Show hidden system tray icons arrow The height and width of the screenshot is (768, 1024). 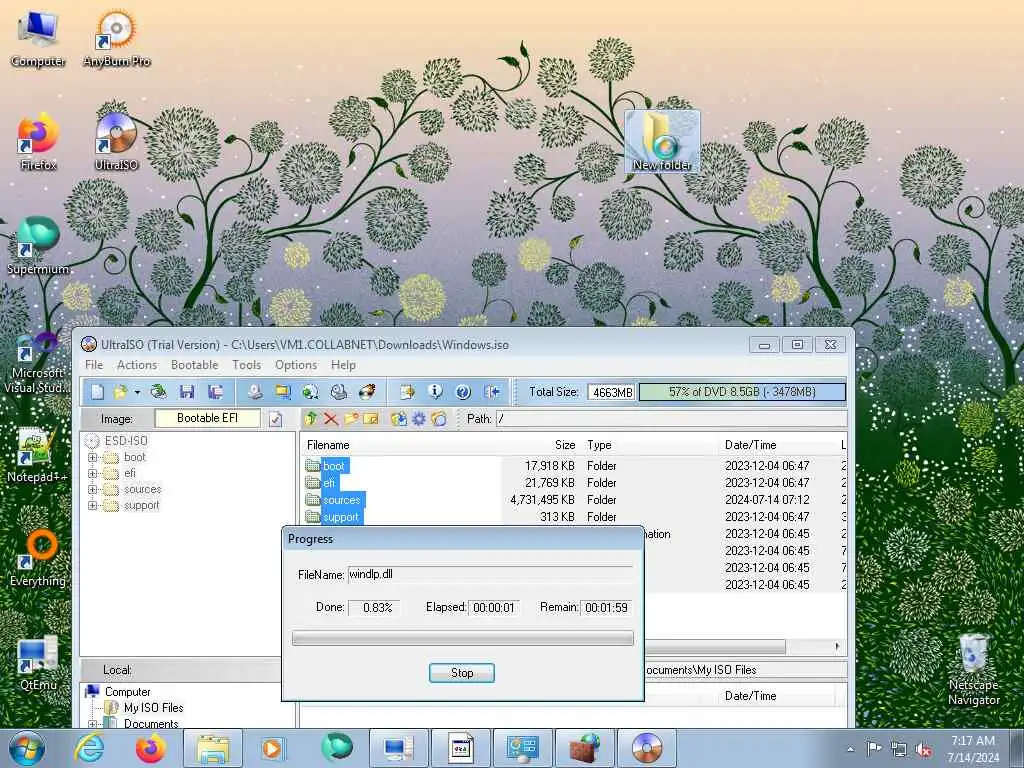click(850, 749)
